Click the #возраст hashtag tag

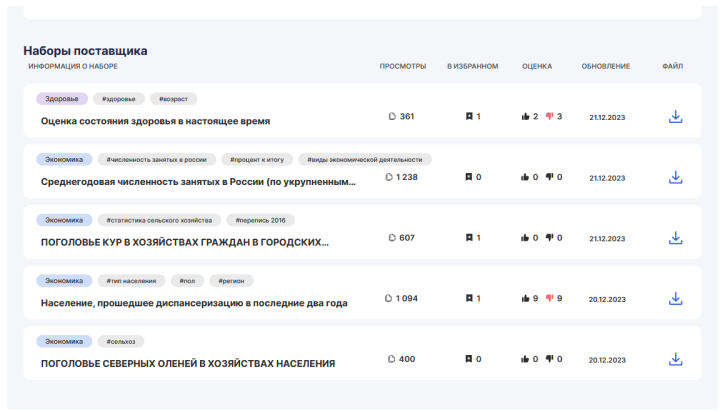pyautogui.click(x=174, y=99)
